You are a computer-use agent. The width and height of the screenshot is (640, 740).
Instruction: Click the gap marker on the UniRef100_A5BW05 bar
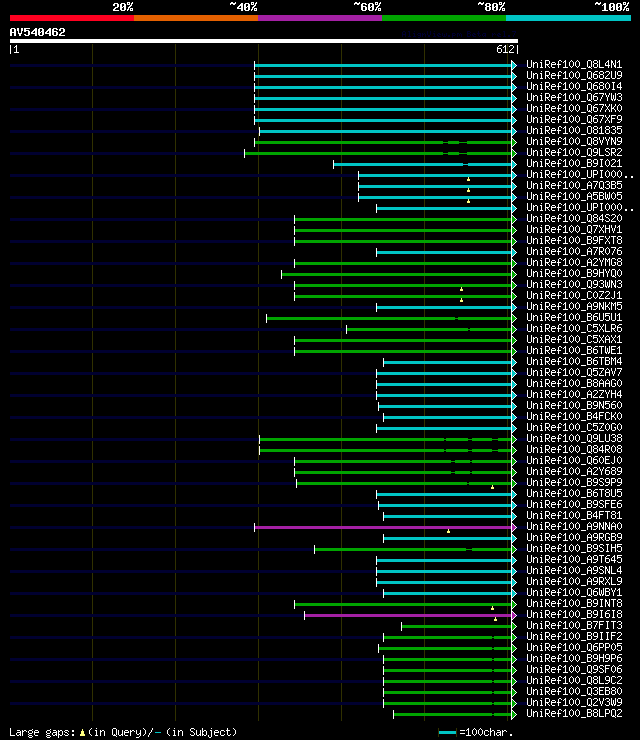coord(468,201)
